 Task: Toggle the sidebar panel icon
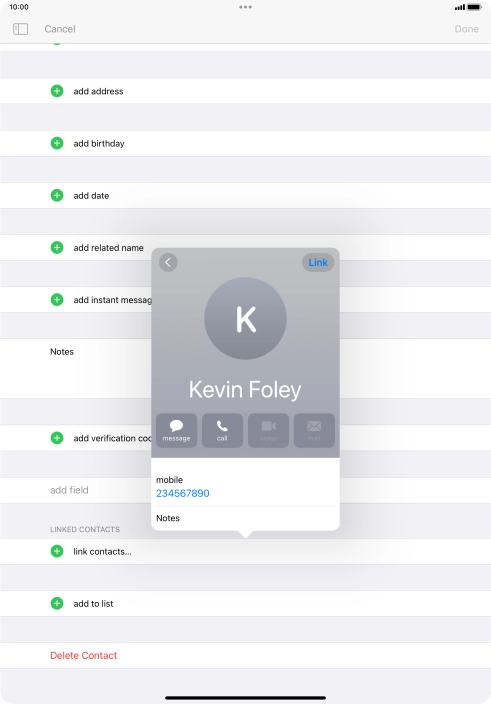tap(20, 29)
